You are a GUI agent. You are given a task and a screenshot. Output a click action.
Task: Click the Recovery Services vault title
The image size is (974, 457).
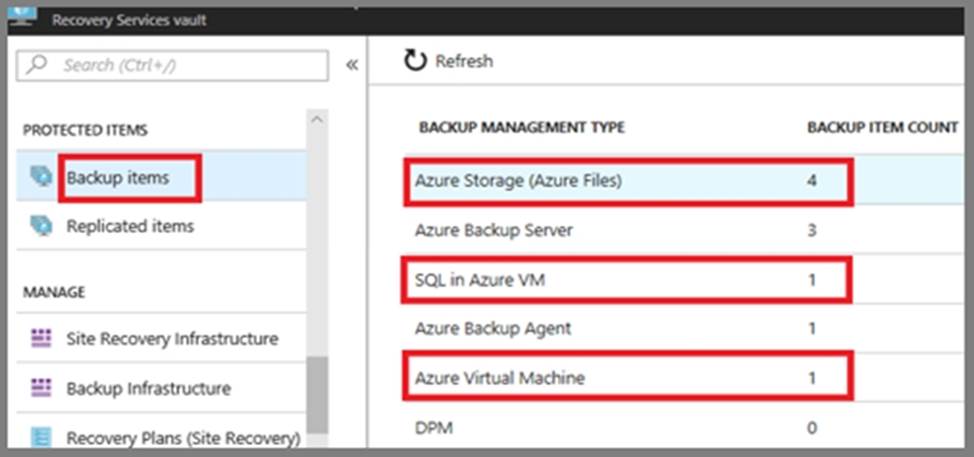click(x=129, y=20)
